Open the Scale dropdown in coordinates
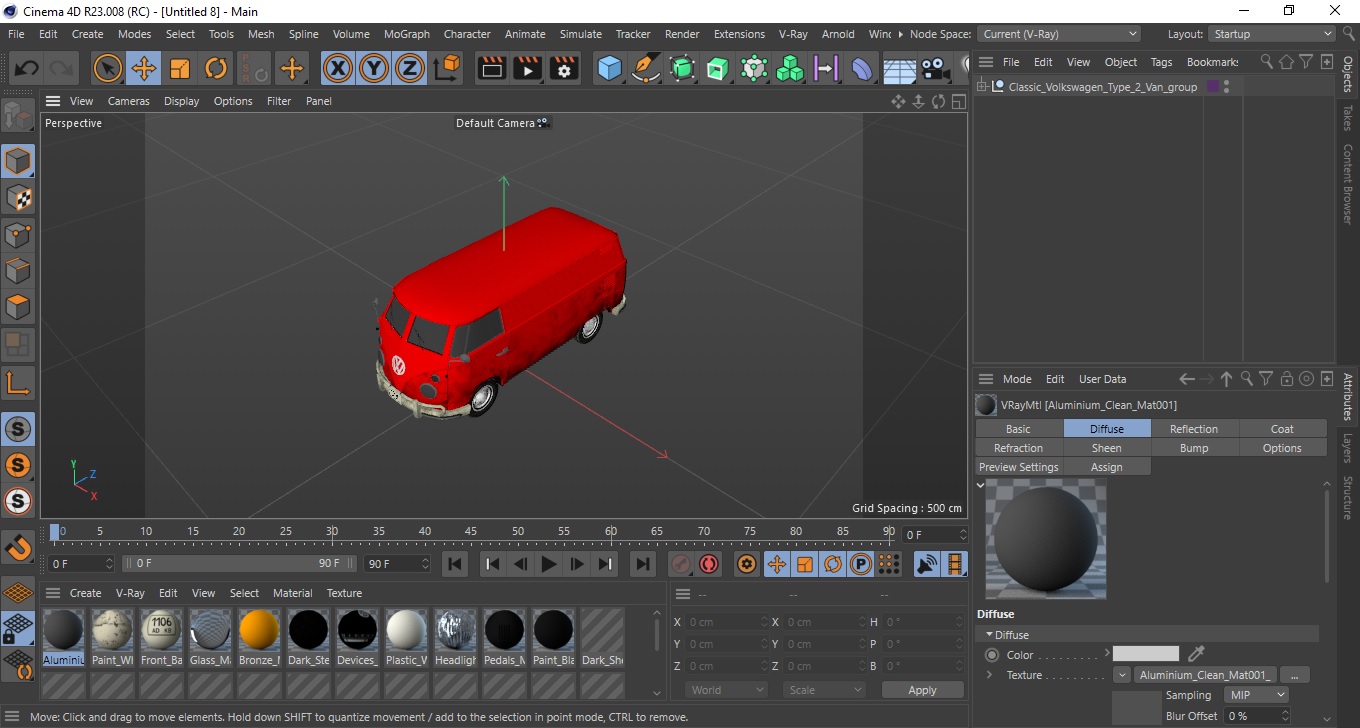Viewport: 1360px width, 728px height. (824, 690)
